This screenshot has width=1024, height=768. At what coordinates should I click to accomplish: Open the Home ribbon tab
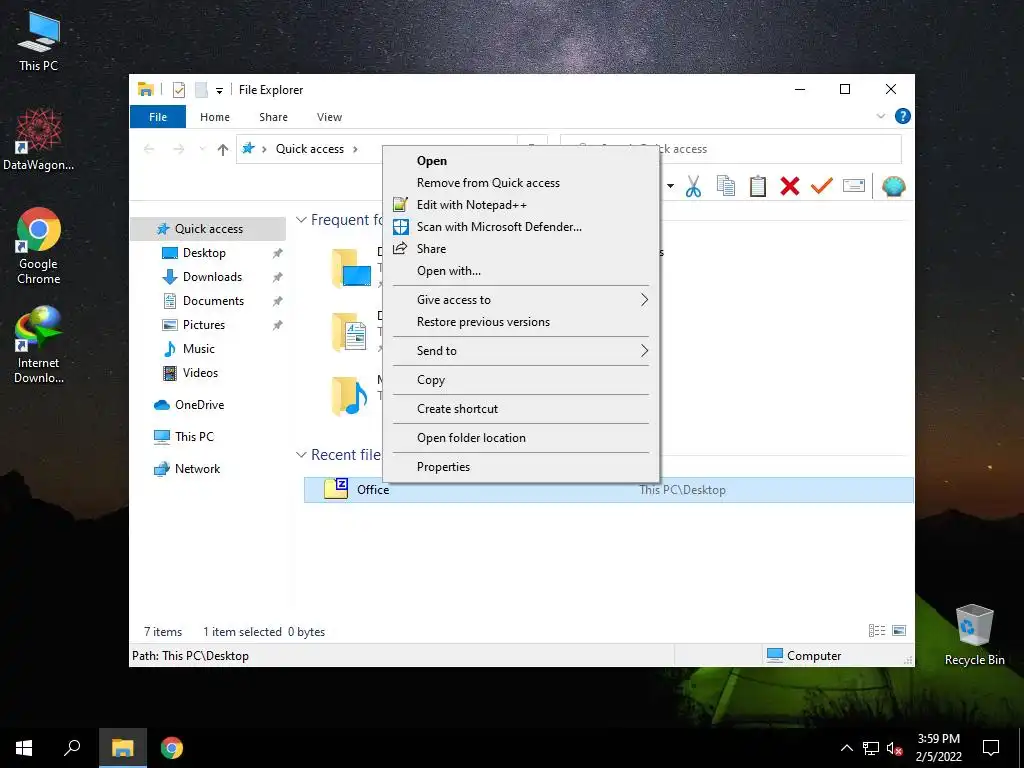215,117
